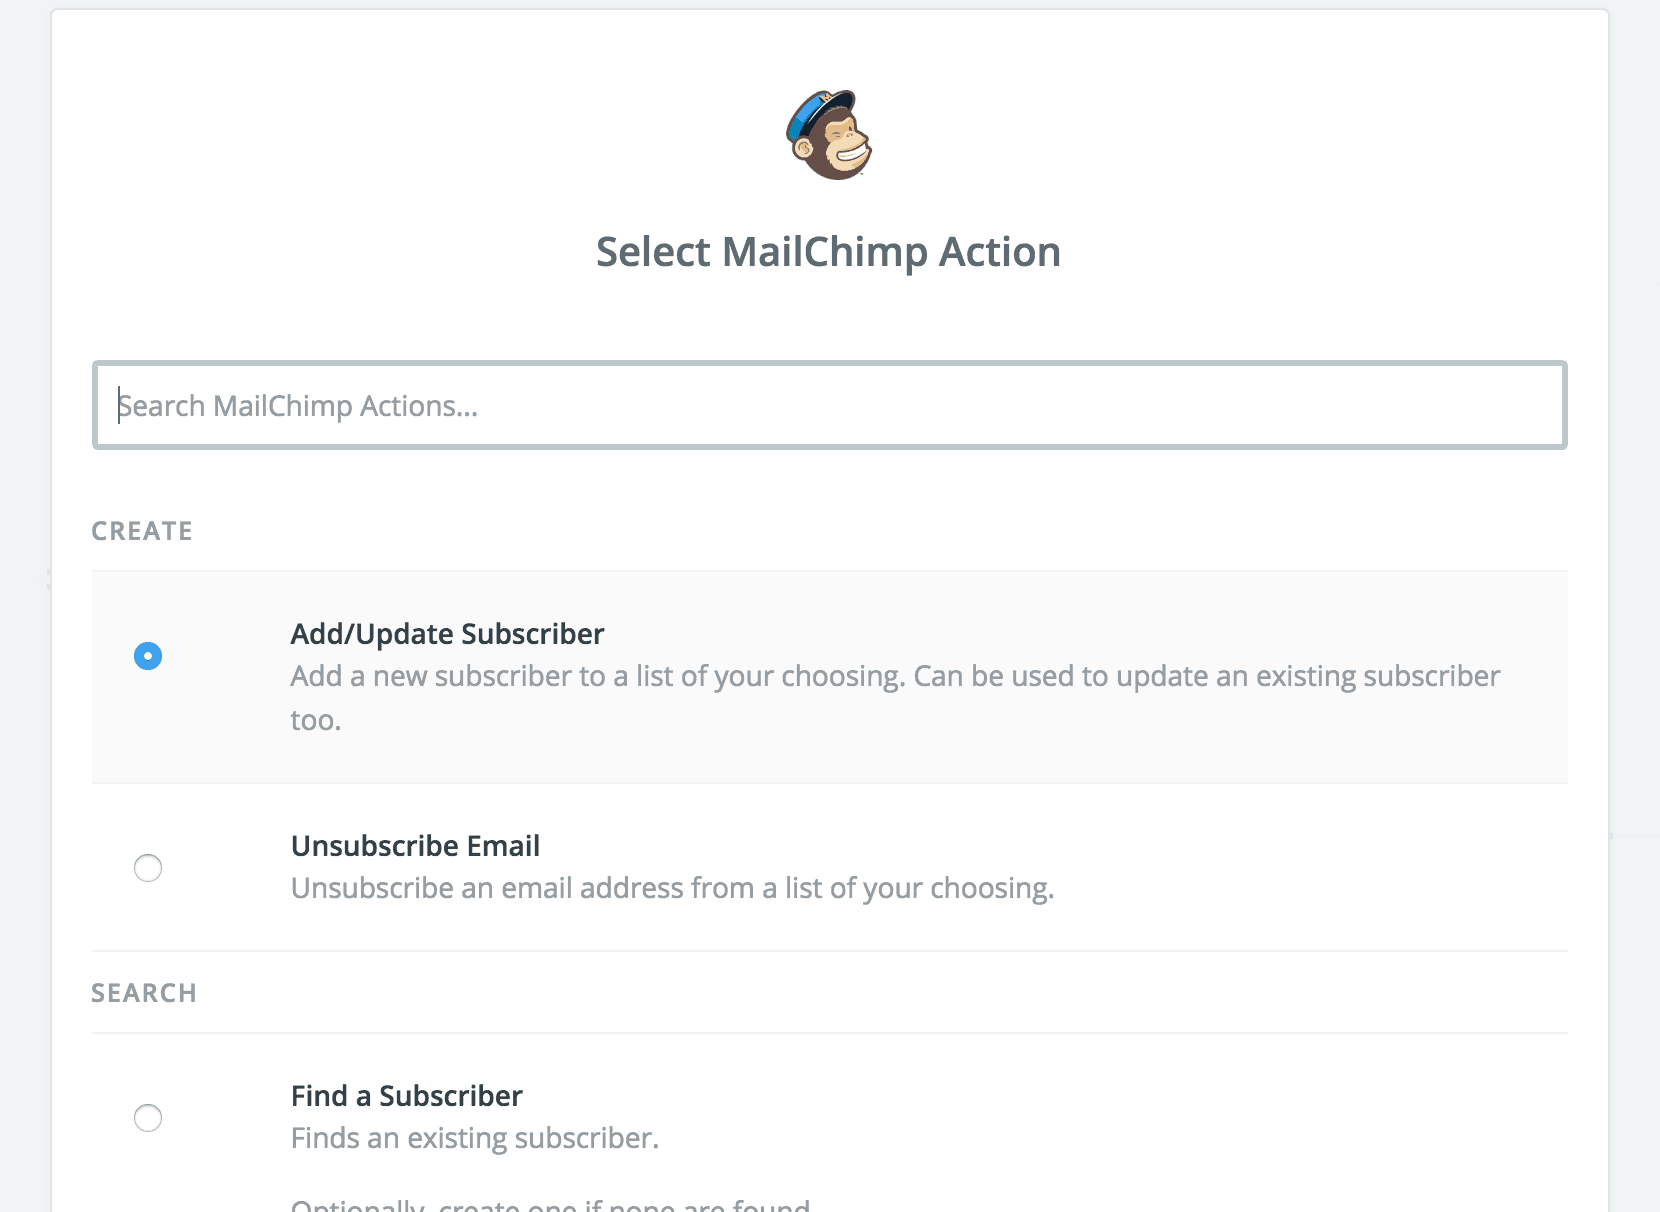Select the Add/Update Subscriber radio button
The image size is (1660, 1212).
click(x=148, y=656)
